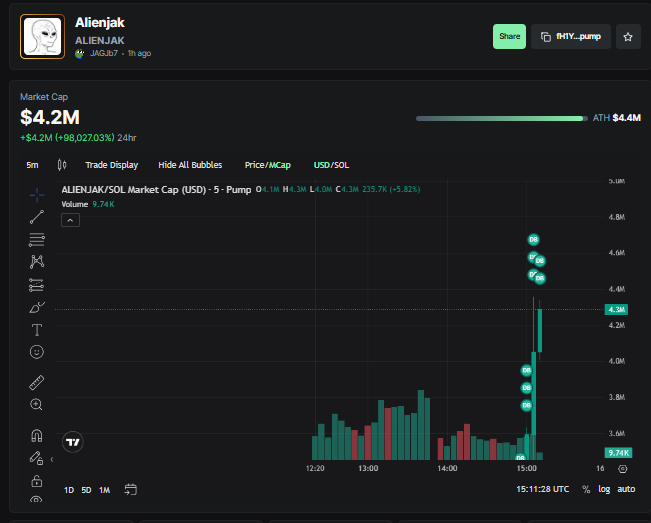Switch the Price/MCap display
This screenshot has width=651, height=523.
click(268, 165)
